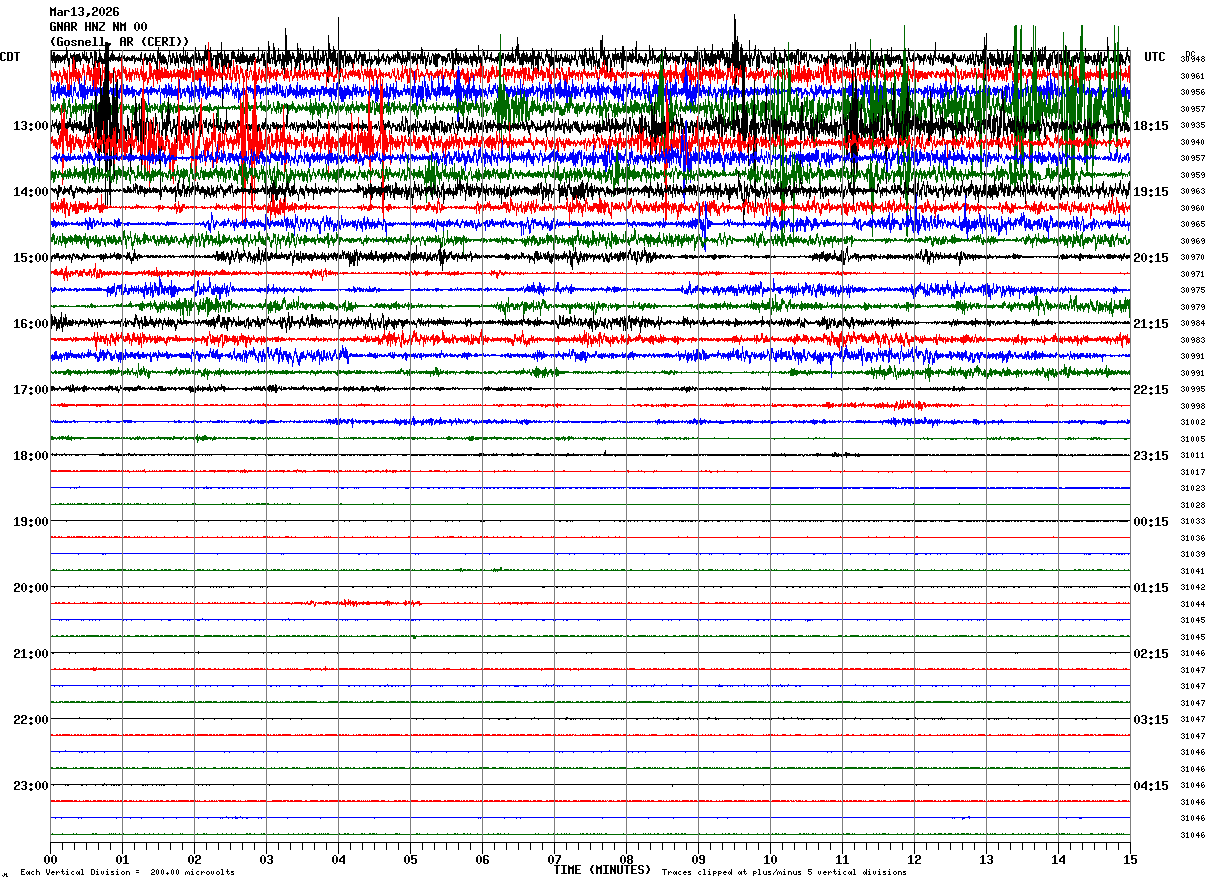1210x886 pixels.
Task: Click the GNAR HNZ NM 00 station label
Action: [x=98, y=27]
